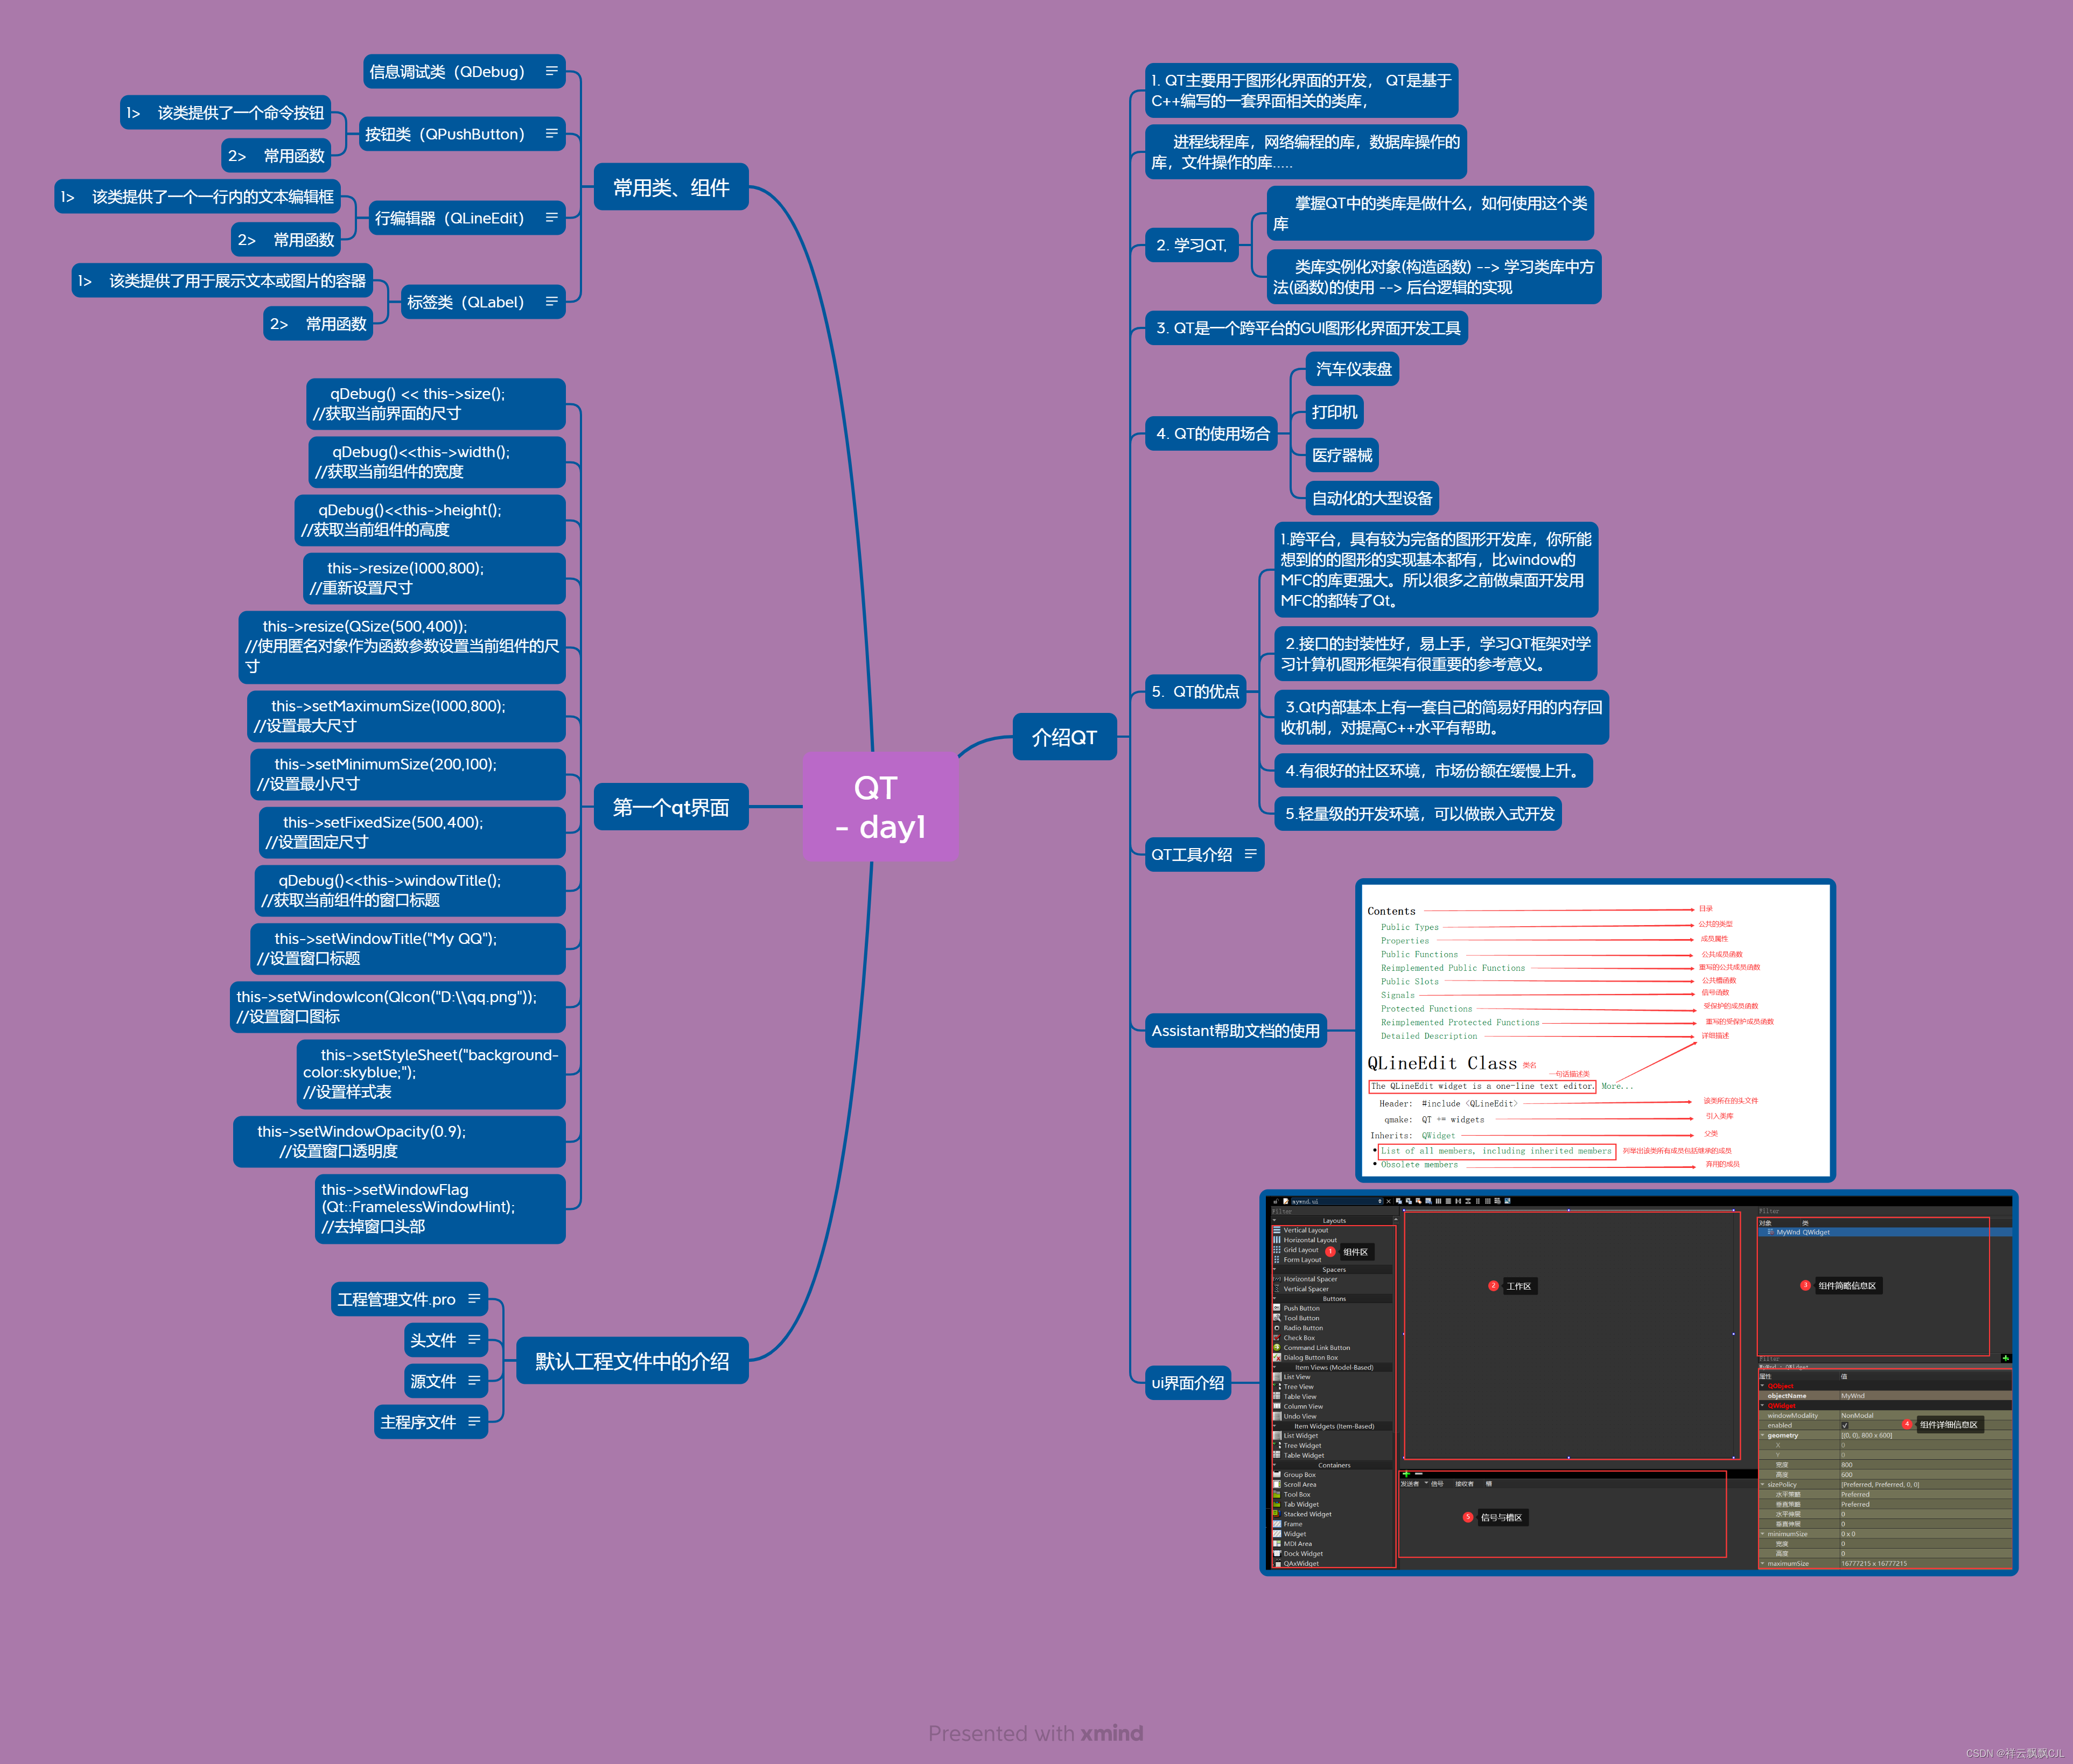Screen dimensions: 2073x1764
Task: Open note icon on 源文件 node
Action: pos(474,1380)
